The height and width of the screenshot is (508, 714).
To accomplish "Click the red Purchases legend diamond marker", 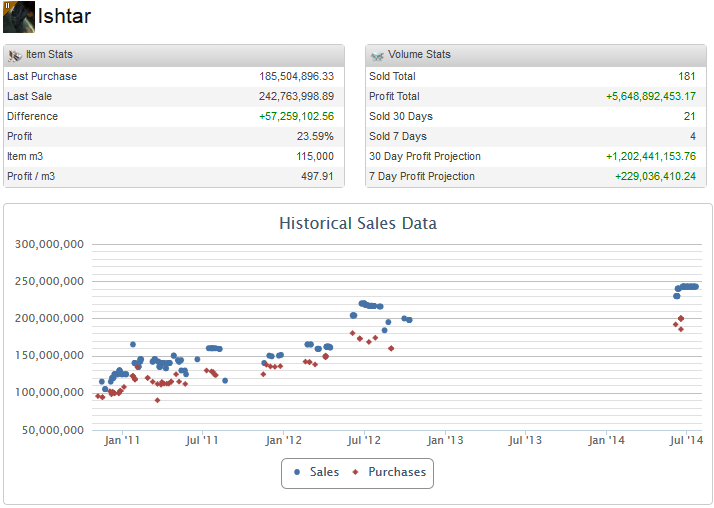I will click(357, 472).
